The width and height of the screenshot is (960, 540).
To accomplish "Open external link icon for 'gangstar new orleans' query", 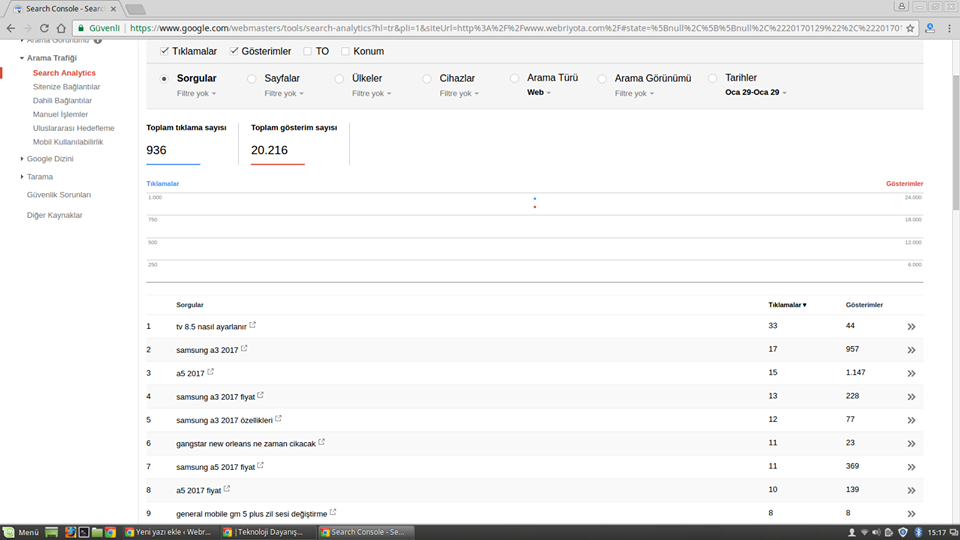I will tap(321, 442).
